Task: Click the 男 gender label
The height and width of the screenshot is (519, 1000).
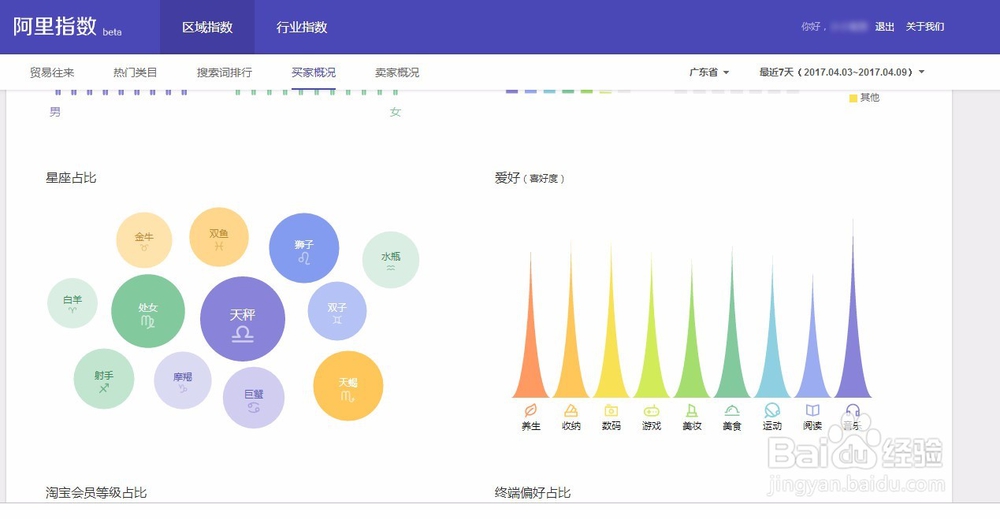Action: 55,112
